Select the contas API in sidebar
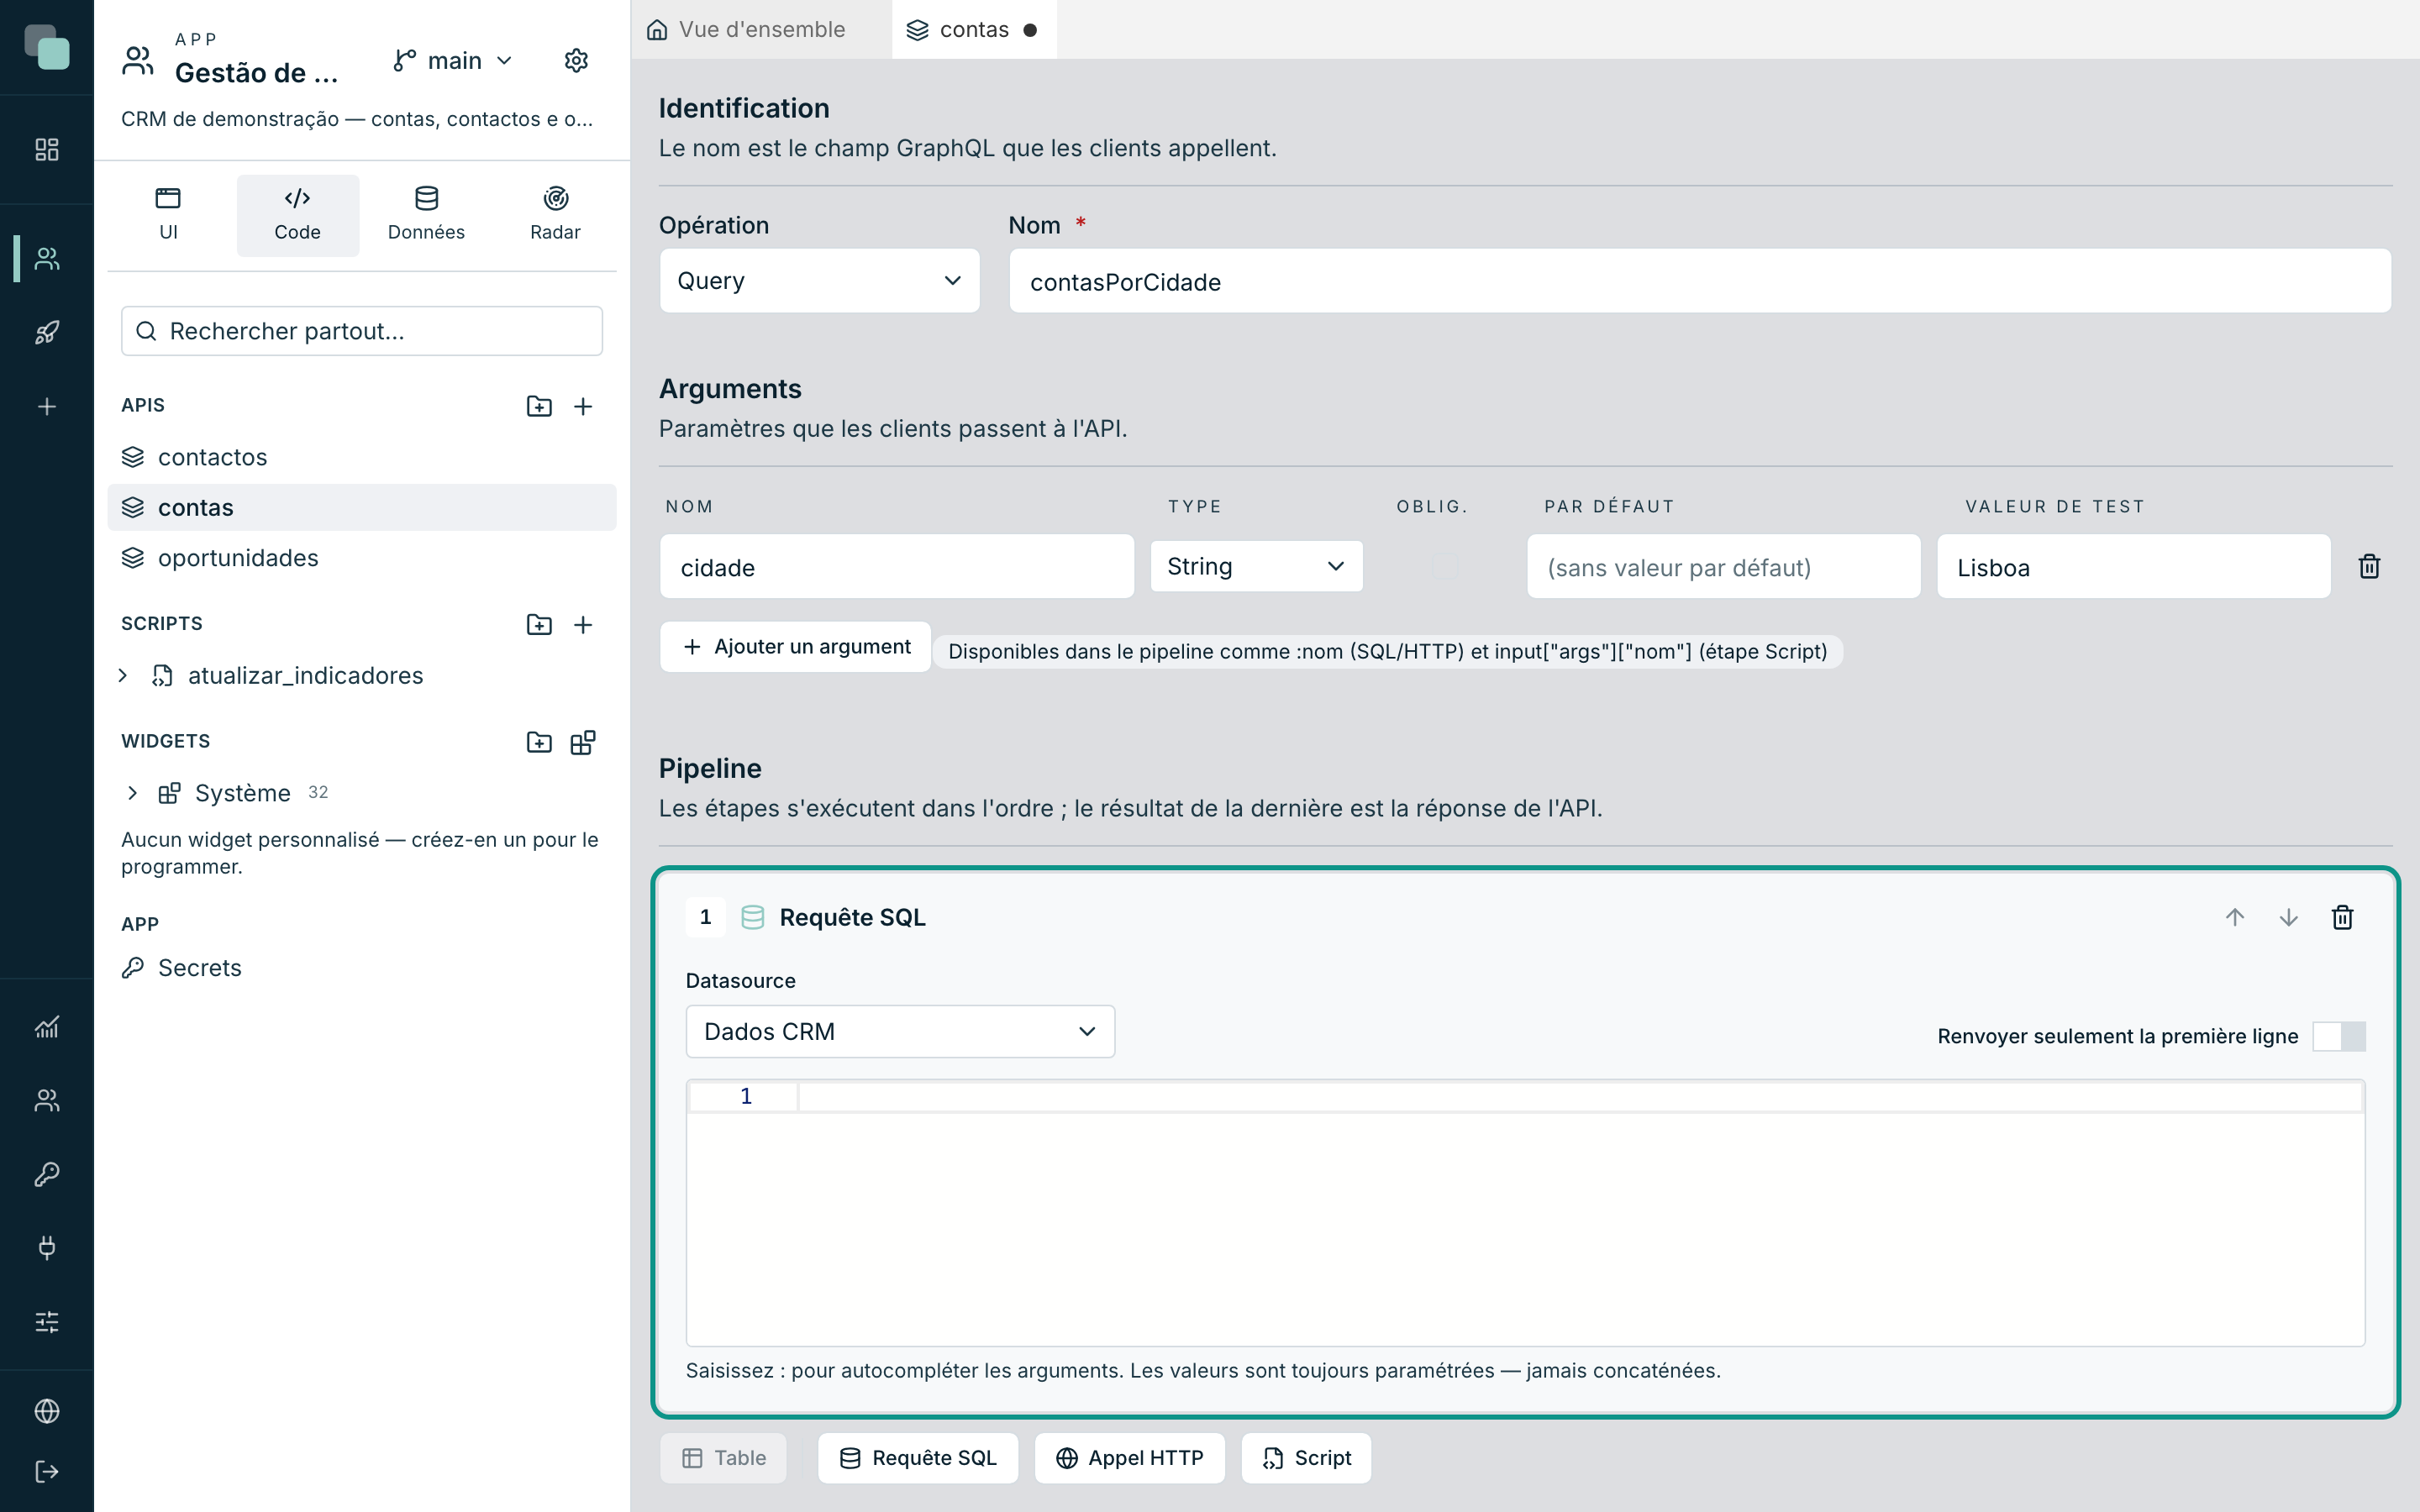This screenshot has width=2420, height=1512. coord(362,507)
